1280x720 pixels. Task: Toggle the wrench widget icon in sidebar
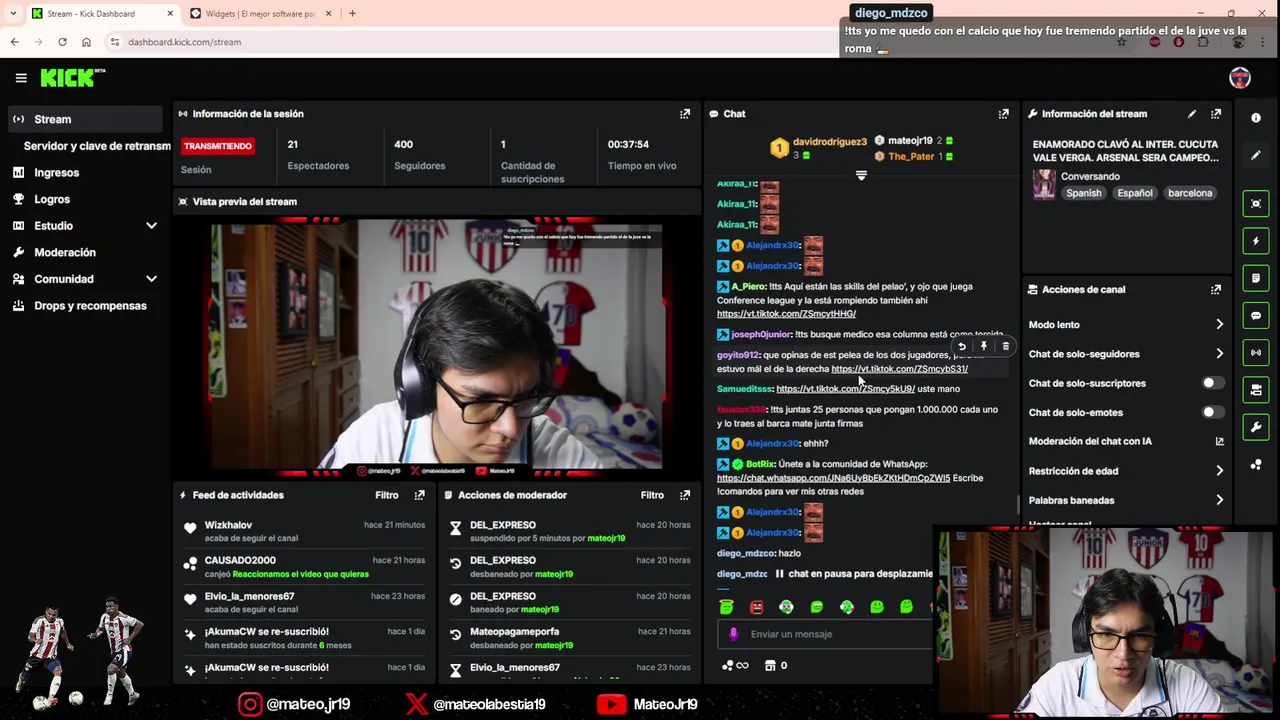[1256, 428]
